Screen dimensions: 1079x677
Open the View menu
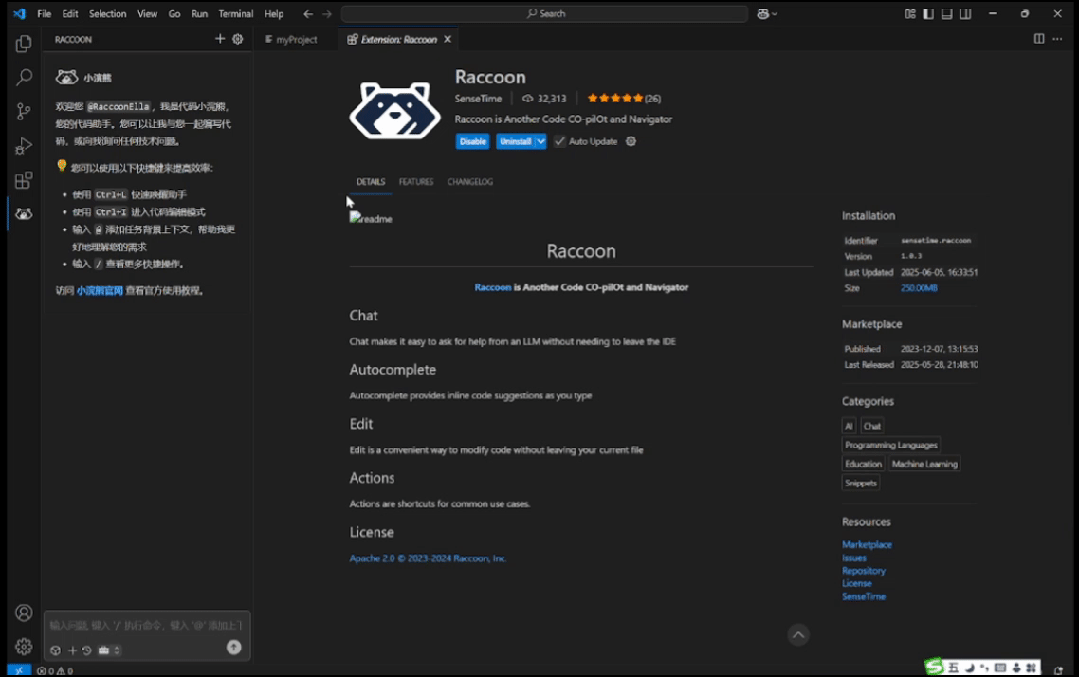(147, 14)
